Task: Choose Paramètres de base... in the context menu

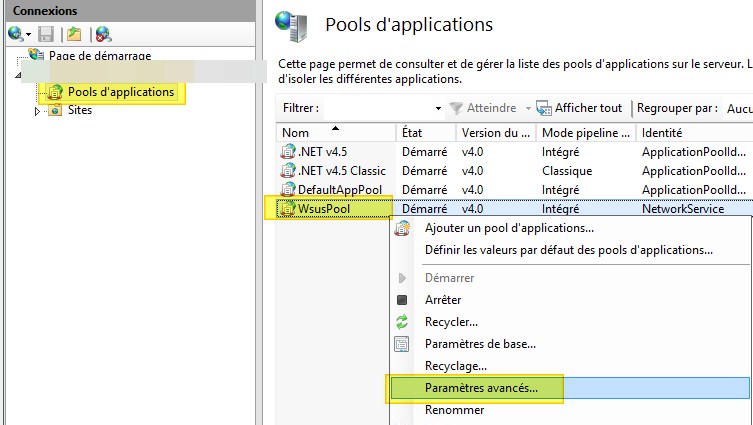Action: coord(480,344)
